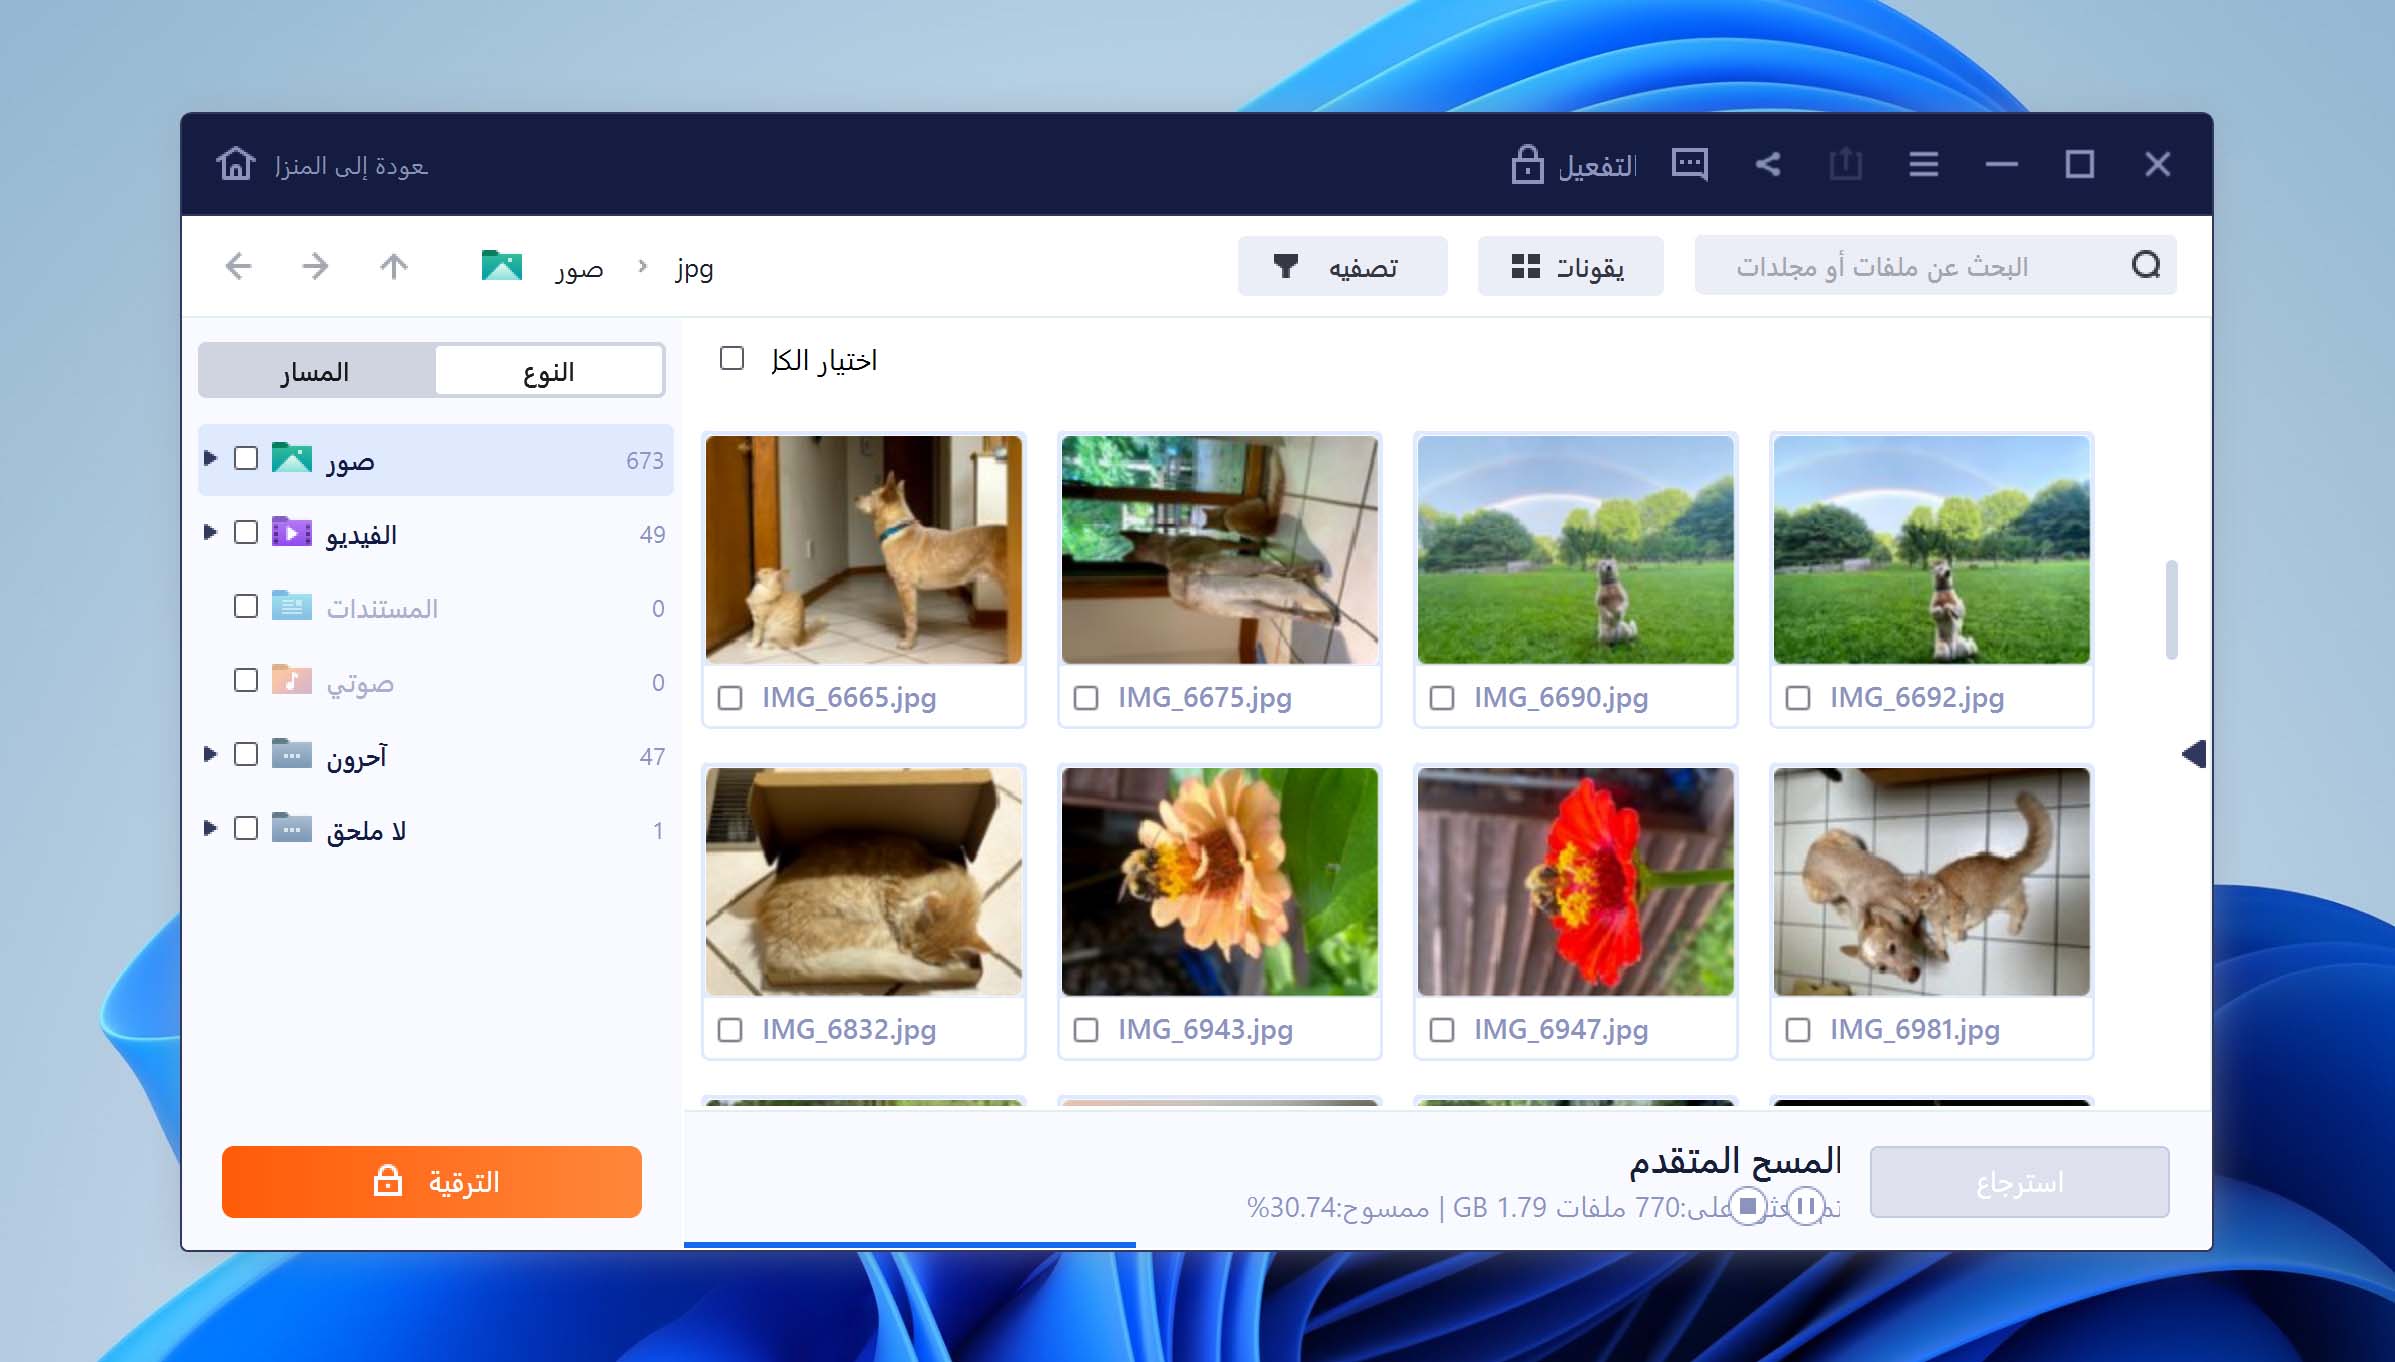
Task: Select the IMG_6981.jpg checkbox
Action: 1798,1030
